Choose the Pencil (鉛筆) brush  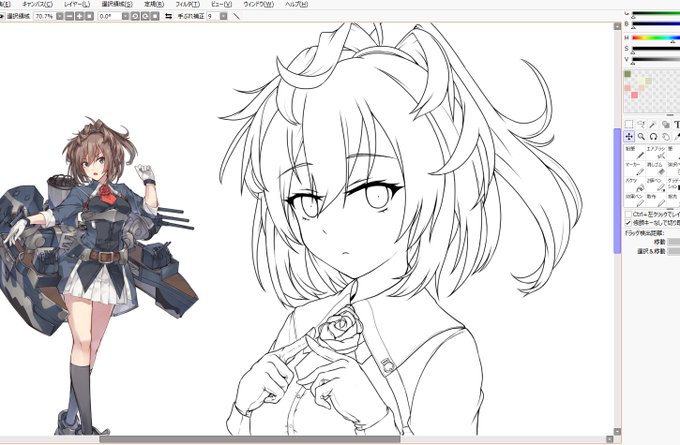(x=634, y=152)
